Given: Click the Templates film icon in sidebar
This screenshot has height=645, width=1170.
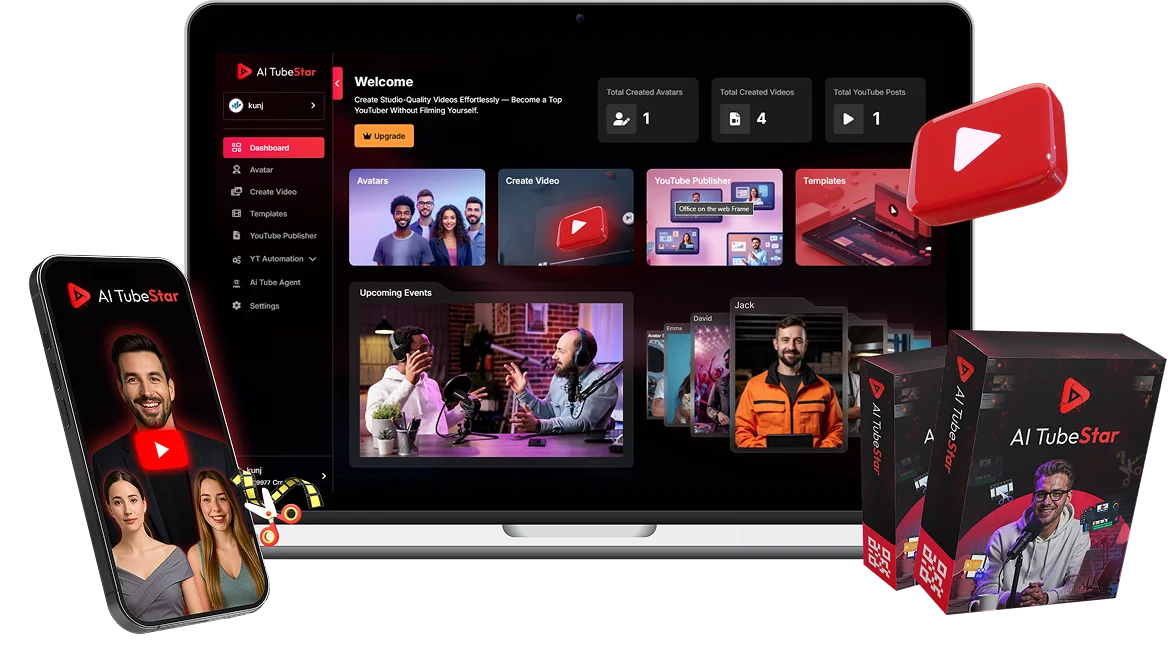Looking at the screenshot, I should coord(237,214).
